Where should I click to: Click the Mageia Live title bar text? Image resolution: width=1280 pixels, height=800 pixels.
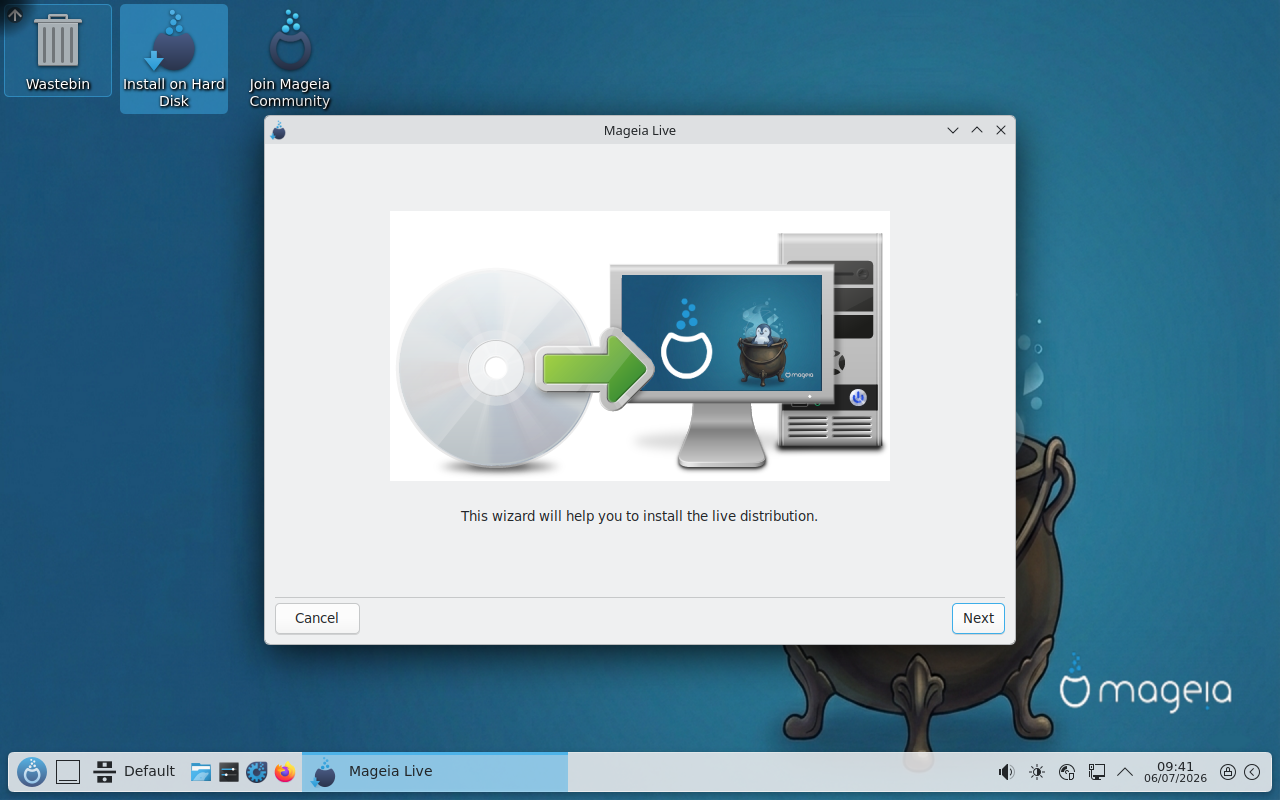coord(640,130)
